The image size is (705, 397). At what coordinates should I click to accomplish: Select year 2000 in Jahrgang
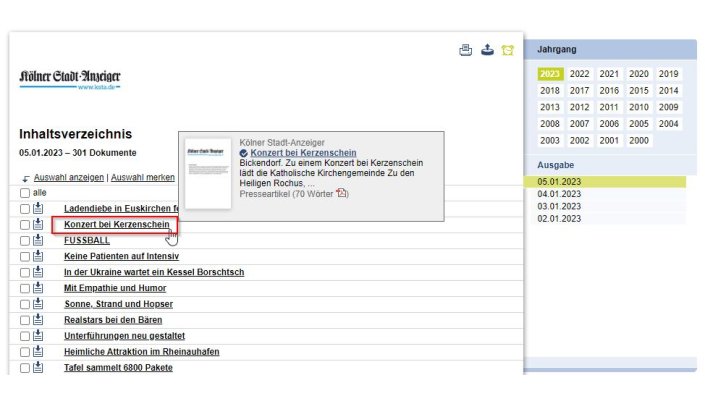click(x=639, y=140)
